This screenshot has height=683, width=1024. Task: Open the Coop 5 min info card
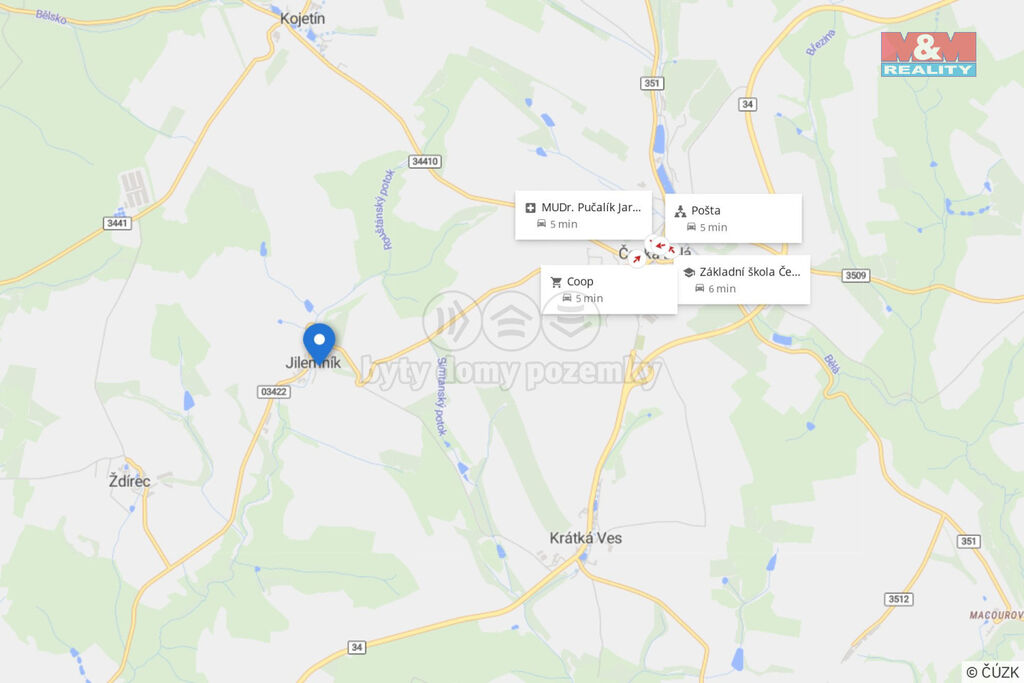click(609, 290)
